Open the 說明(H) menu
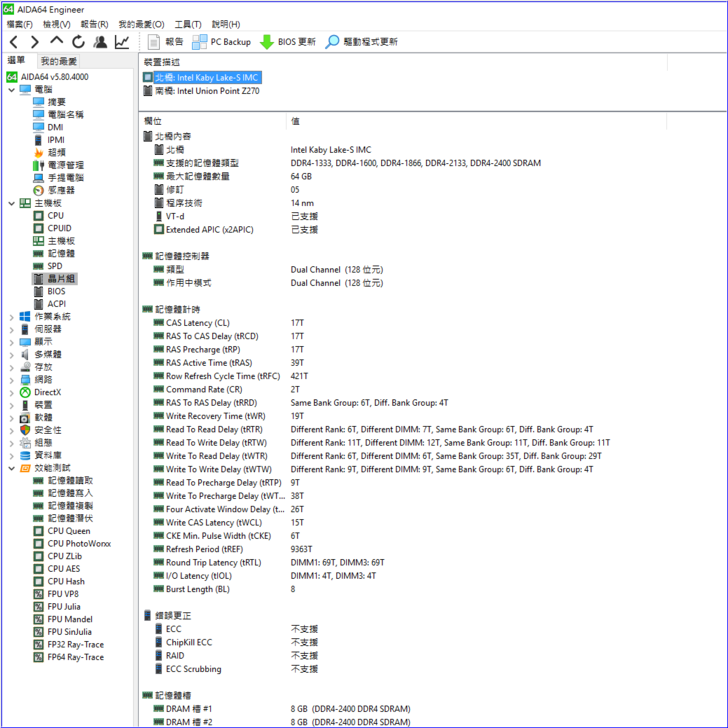Image resolution: width=728 pixels, height=728 pixels. [x=226, y=24]
